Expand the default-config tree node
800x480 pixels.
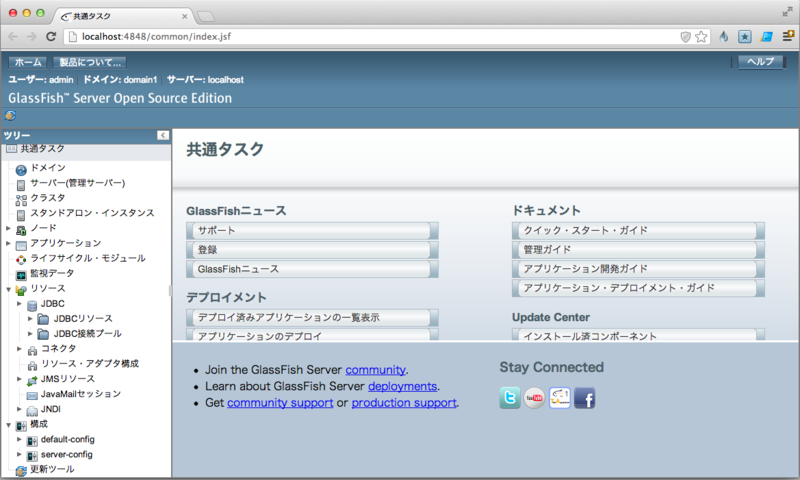tap(19, 439)
